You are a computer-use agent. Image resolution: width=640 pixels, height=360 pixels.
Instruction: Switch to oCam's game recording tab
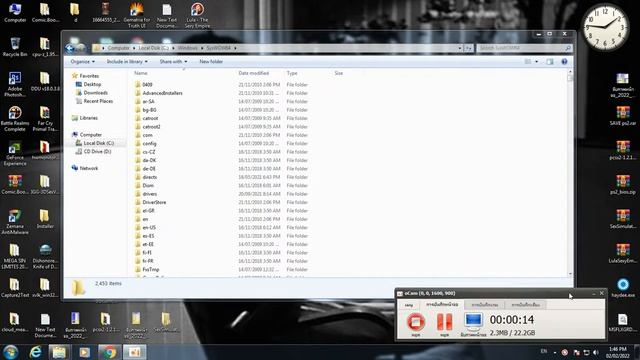click(484, 305)
